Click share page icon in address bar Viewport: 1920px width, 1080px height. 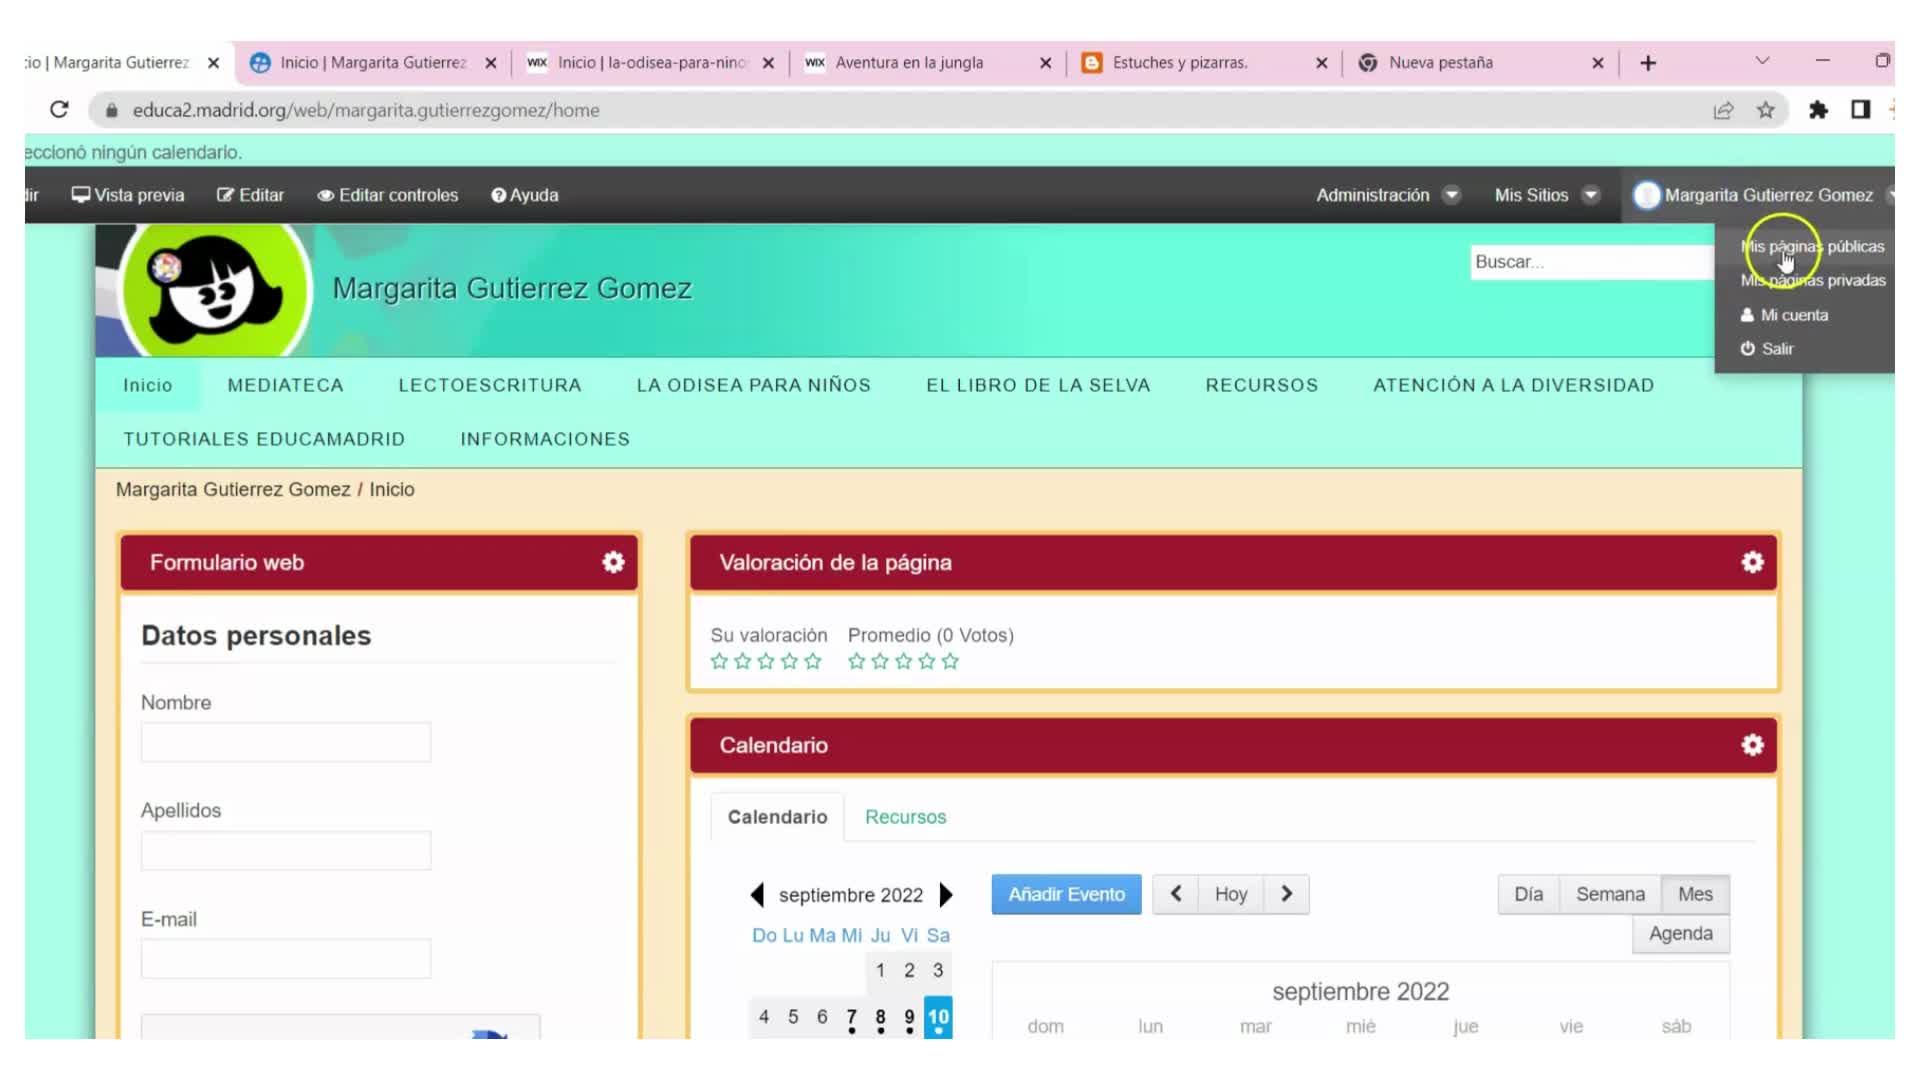(1722, 110)
